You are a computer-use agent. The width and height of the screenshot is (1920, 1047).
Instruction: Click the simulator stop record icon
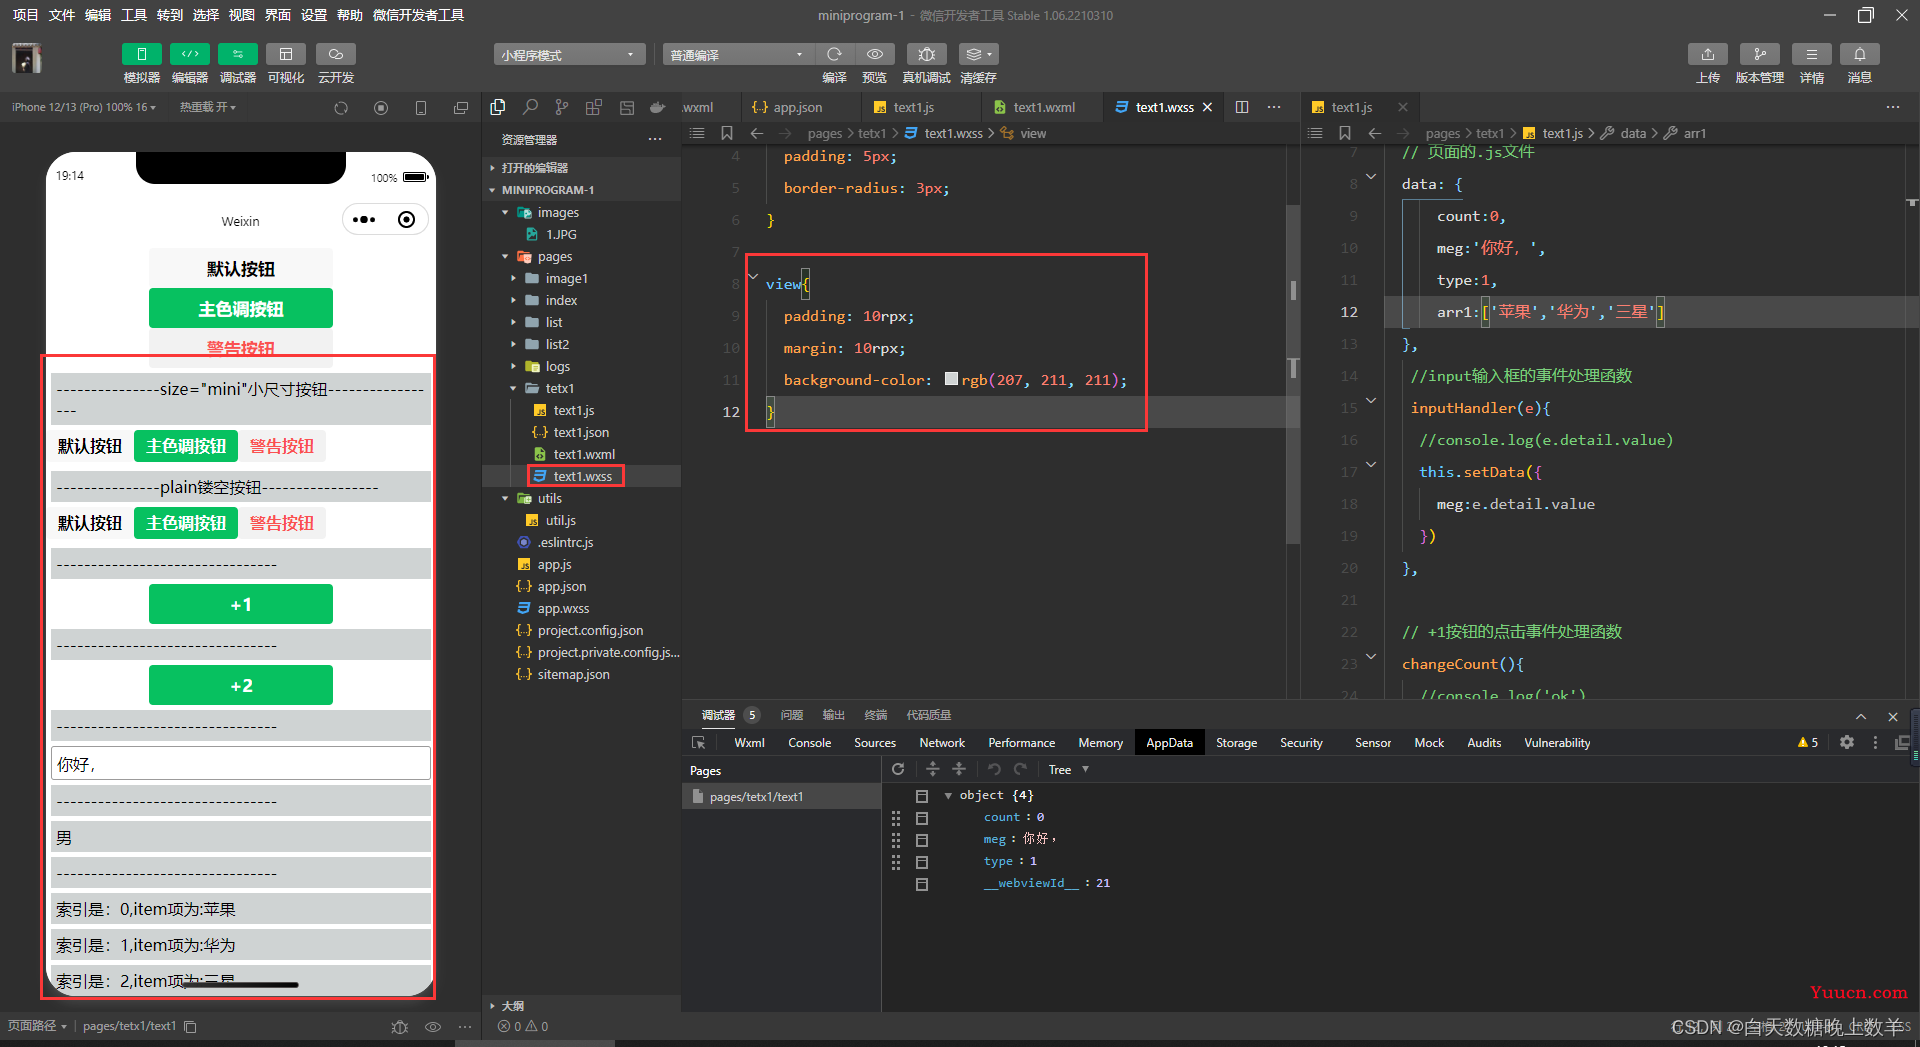(x=381, y=108)
